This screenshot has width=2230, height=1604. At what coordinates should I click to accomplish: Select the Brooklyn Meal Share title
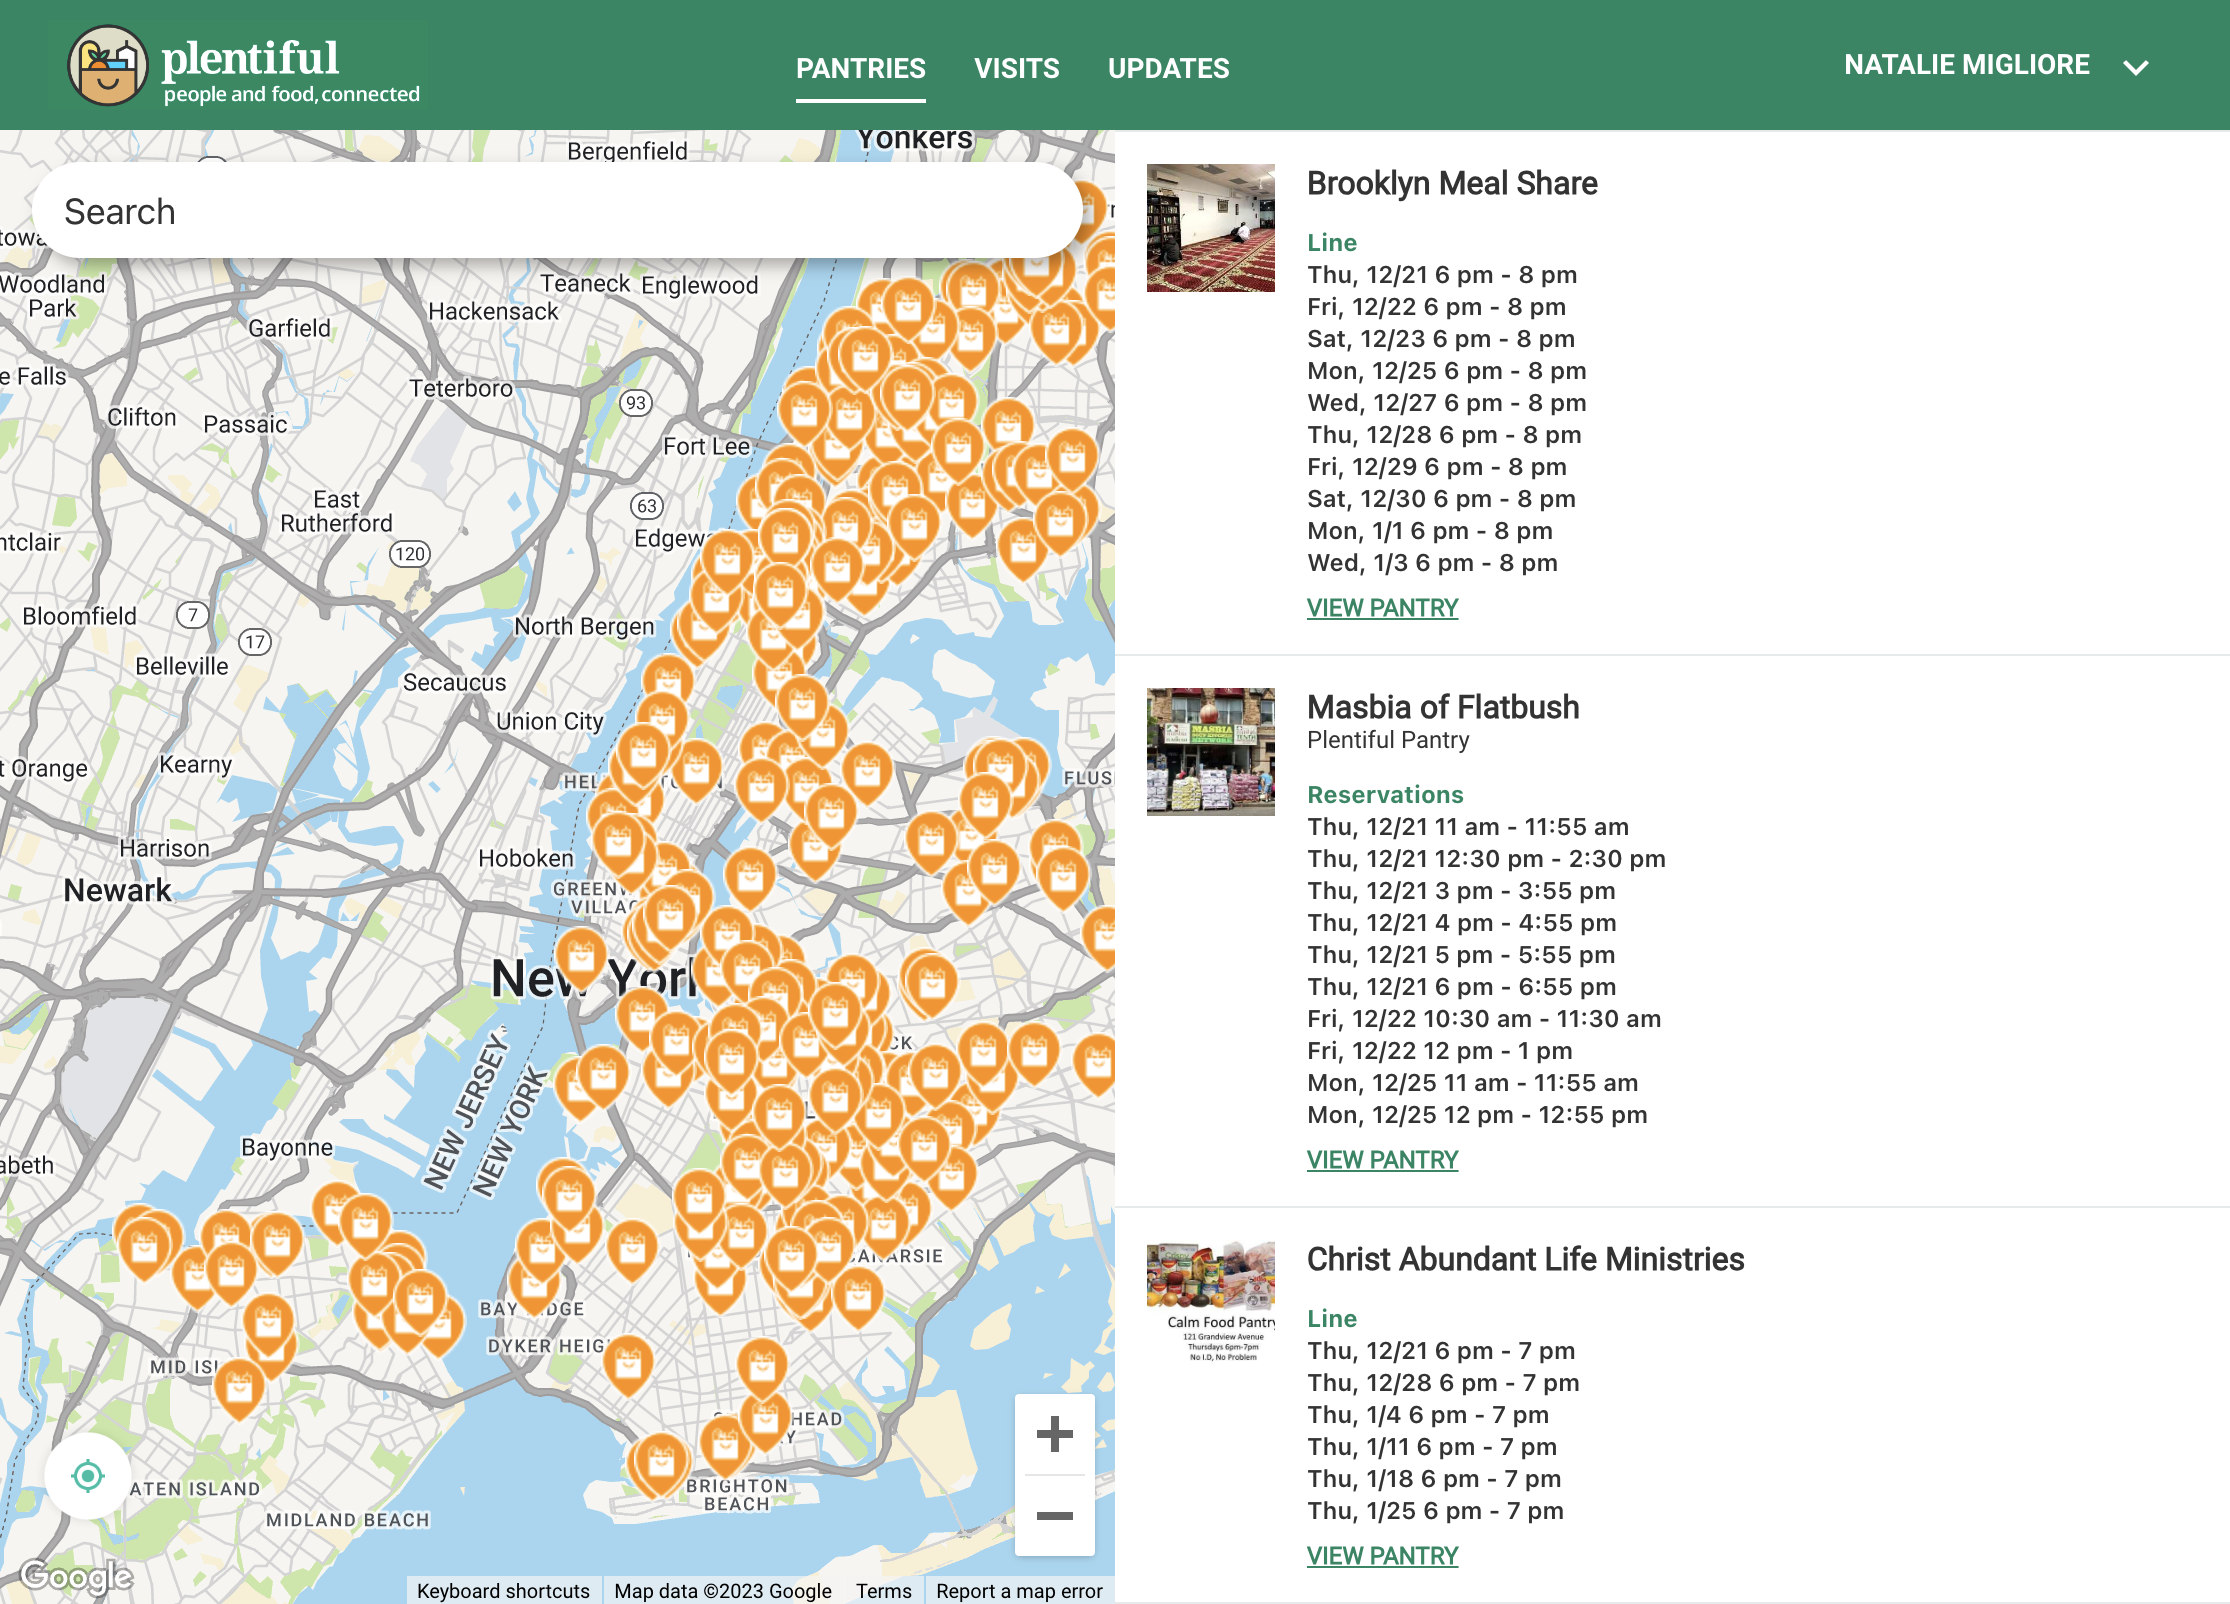1452,184
